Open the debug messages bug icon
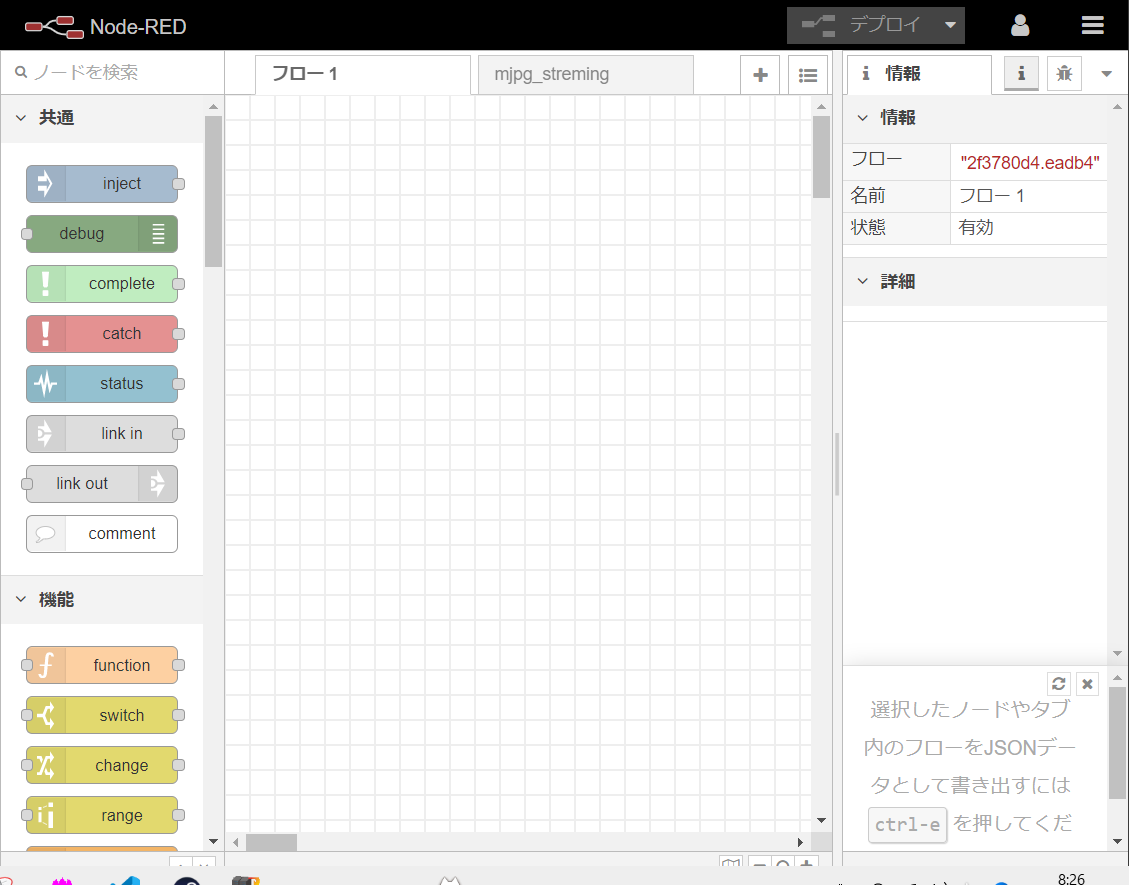Image resolution: width=1129 pixels, height=885 pixels. tap(1064, 73)
